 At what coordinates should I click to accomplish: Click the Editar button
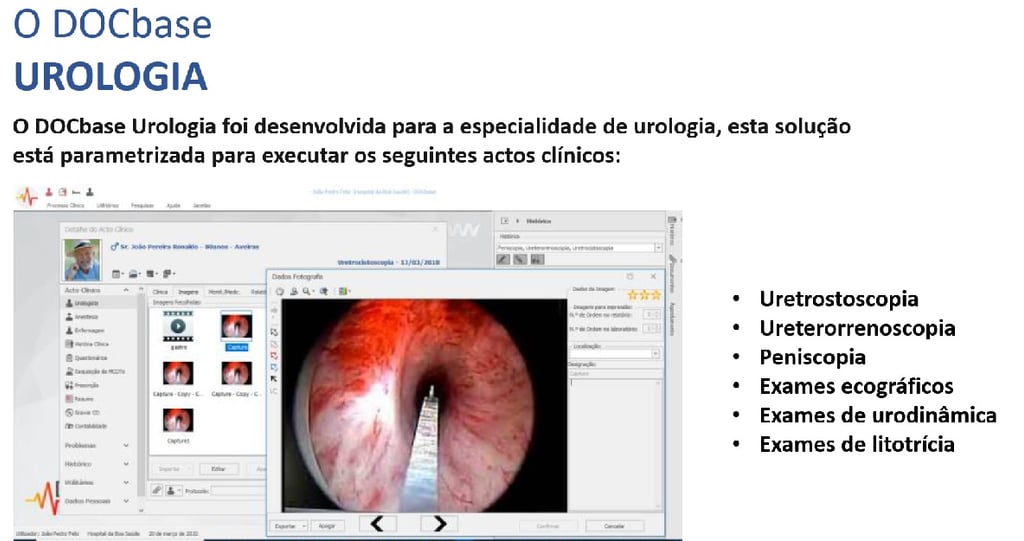pos(219,469)
